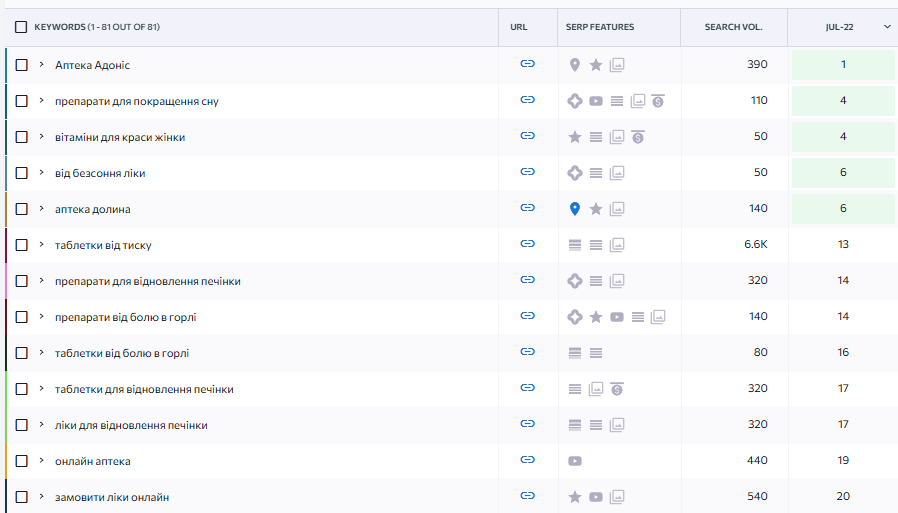The height and width of the screenshot is (513, 898).
Task: Check the Аптека Адоніс row checkbox
Action: point(21,65)
